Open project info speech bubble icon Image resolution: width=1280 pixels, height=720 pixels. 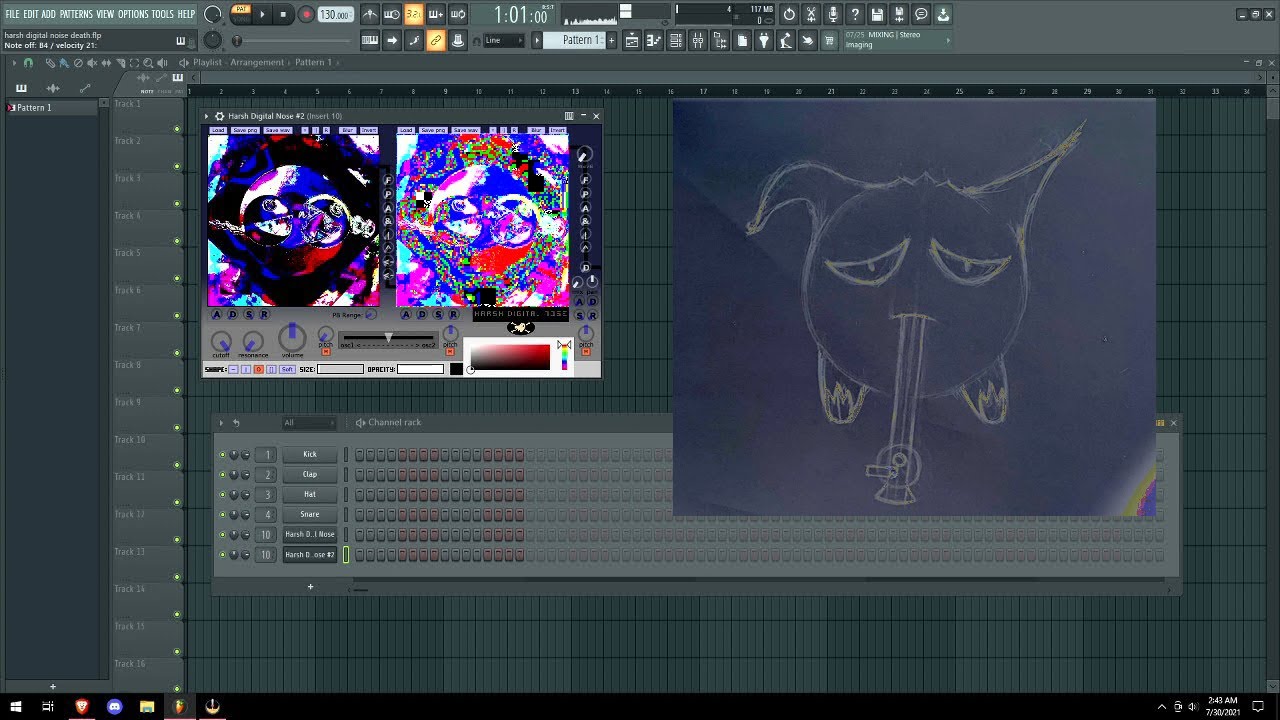click(921, 14)
